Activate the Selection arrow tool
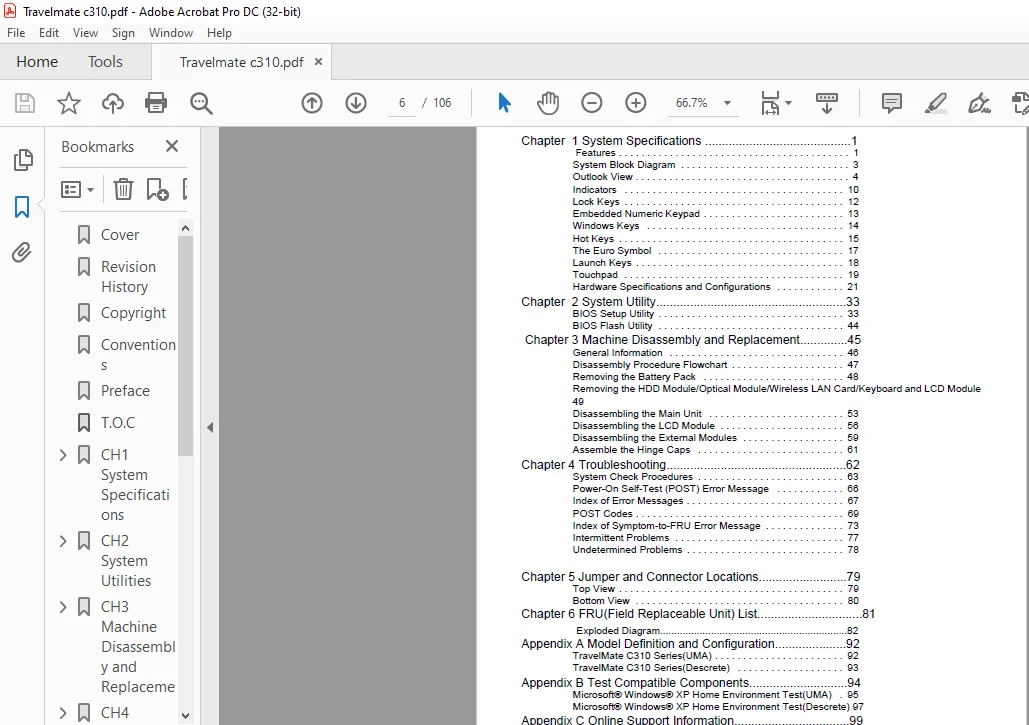Image resolution: width=1029 pixels, height=725 pixels. [504, 103]
